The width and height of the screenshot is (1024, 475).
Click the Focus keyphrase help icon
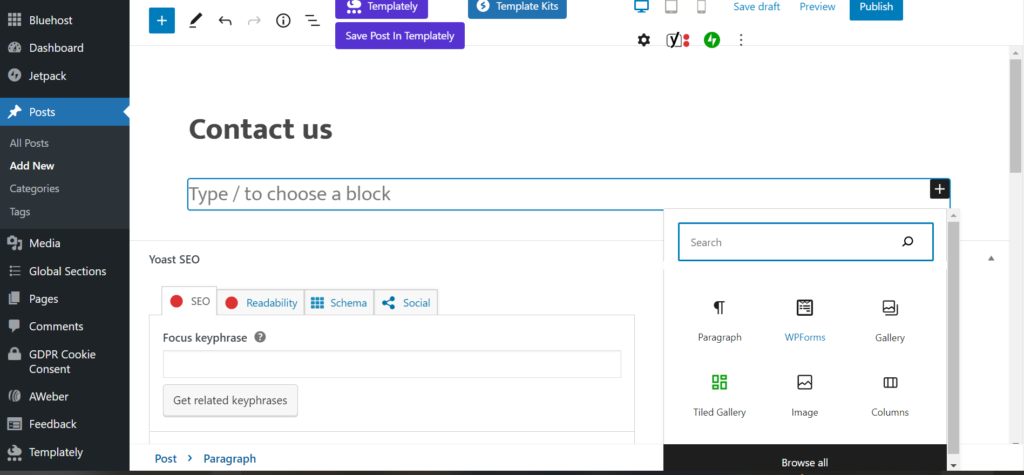pyautogui.click(x=260, y=338)
